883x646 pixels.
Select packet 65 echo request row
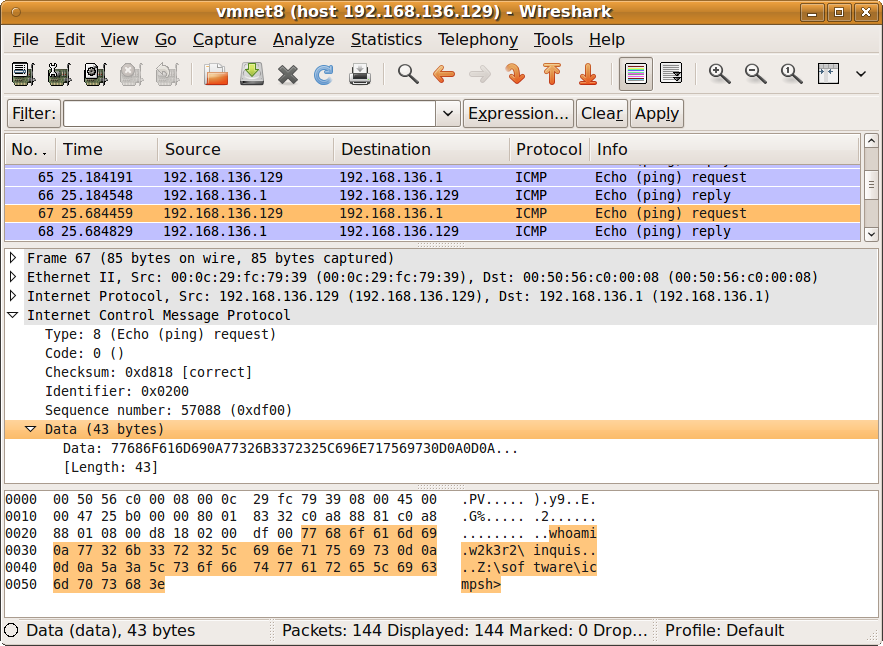(432, 177)
